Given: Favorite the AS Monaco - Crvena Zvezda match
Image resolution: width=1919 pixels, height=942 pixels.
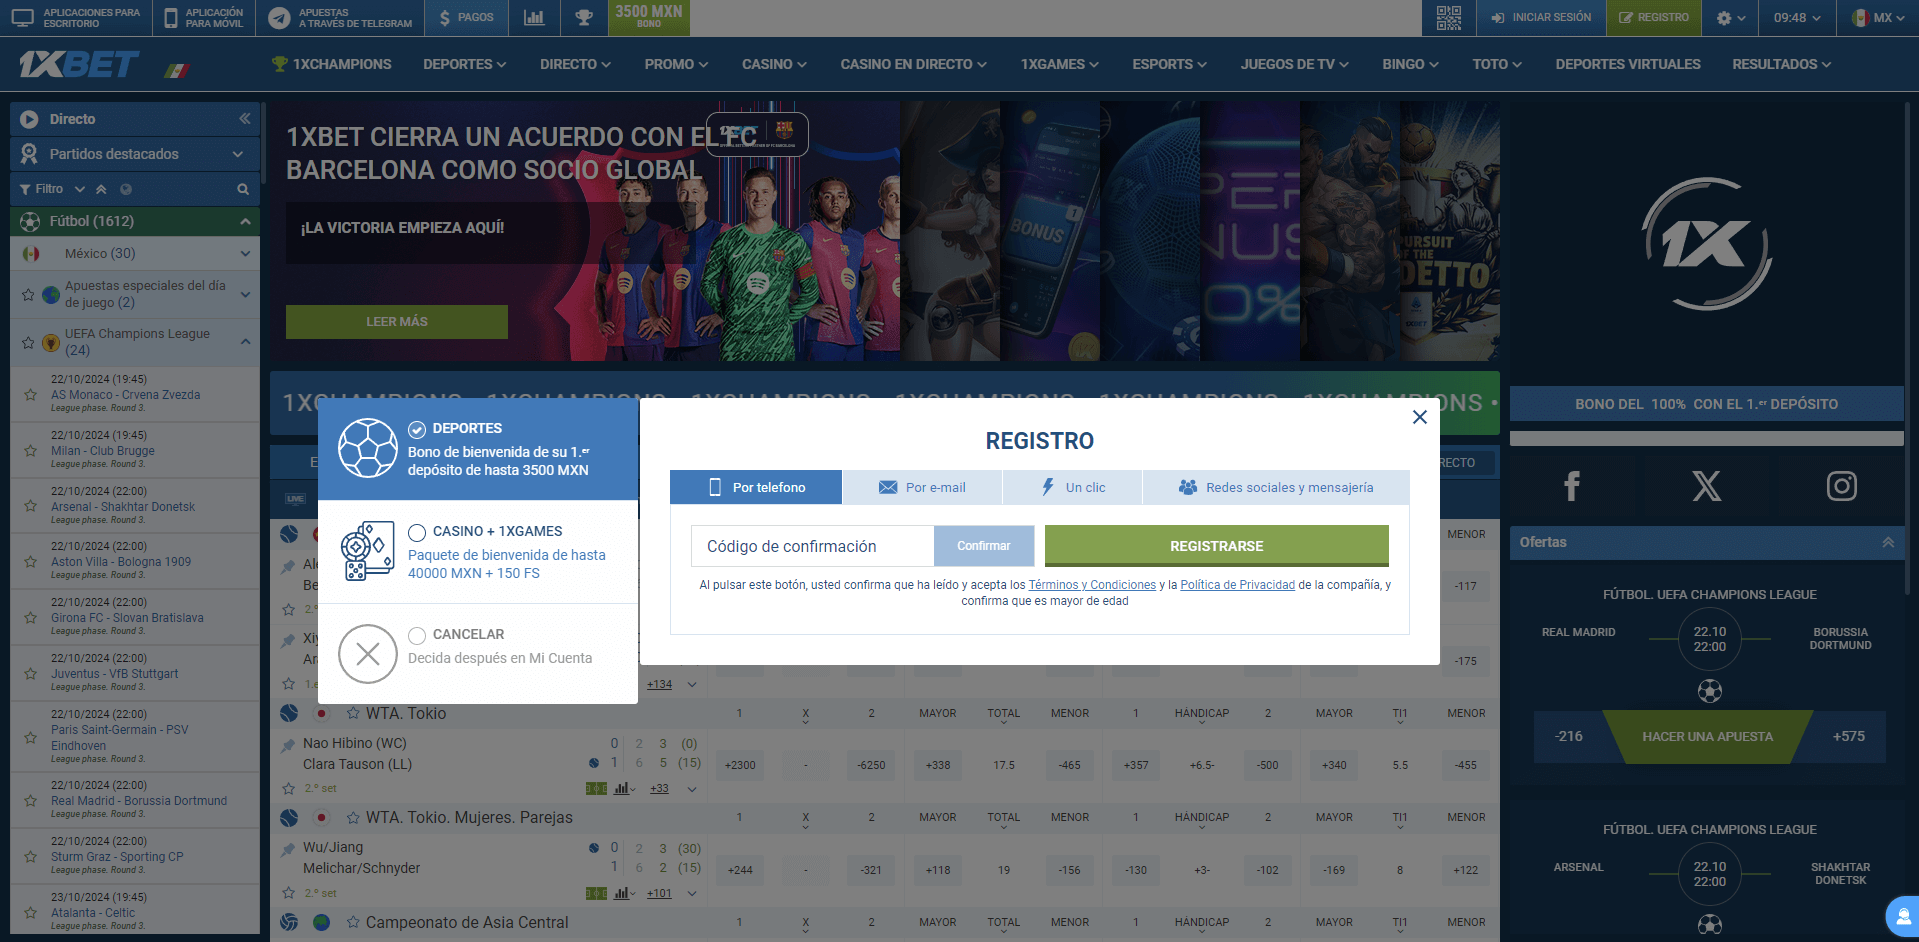Looking at the screenshot, I should point(31,395).
